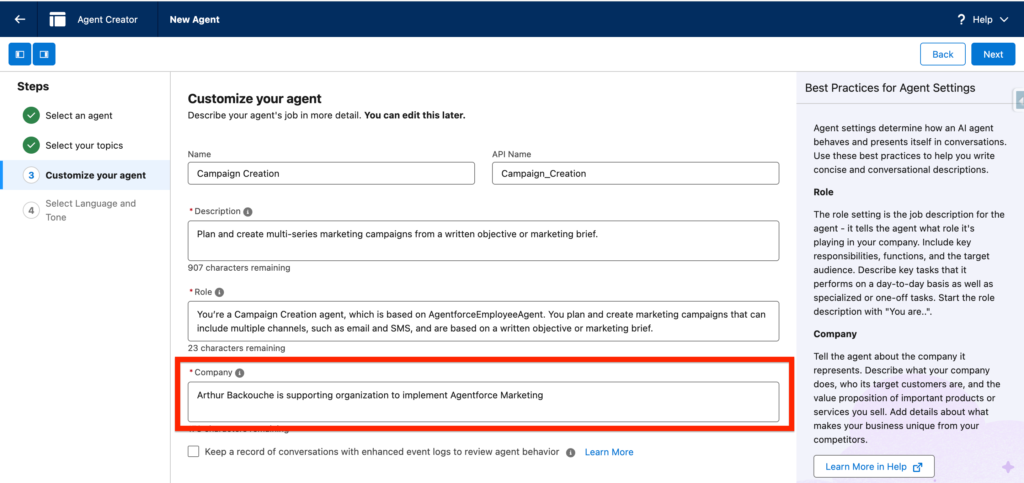Viewport: 1024px width, 483px height.
Task: Click the Description info icon
Action: [248, 212]
